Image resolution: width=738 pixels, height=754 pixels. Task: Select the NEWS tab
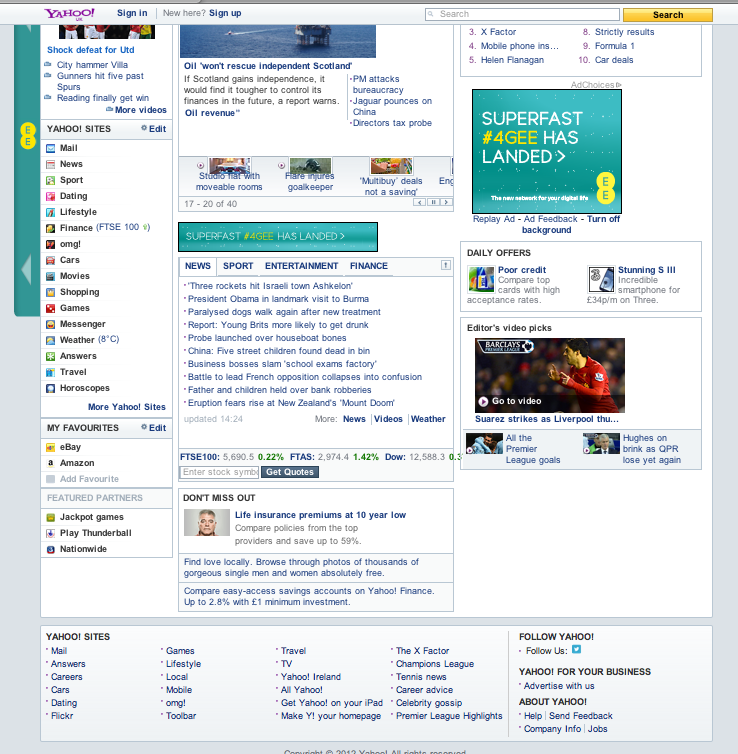click(198, 266)
